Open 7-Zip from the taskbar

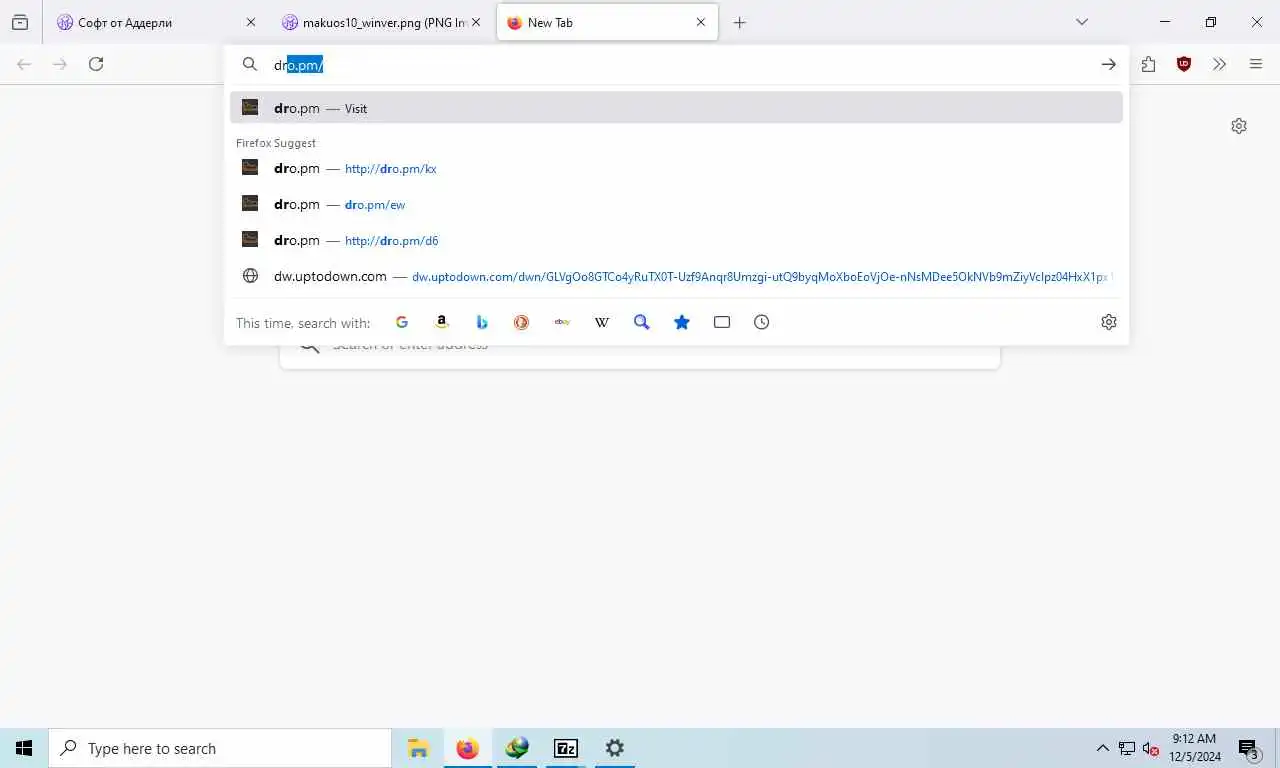point(565,748)
